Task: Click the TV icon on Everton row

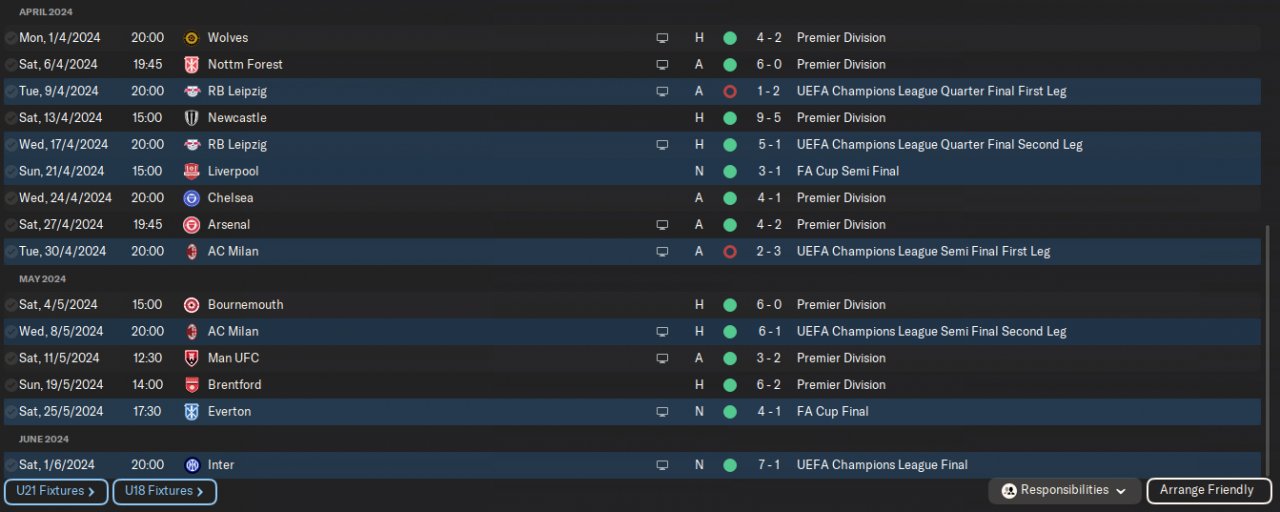Action: click(662, 412)
